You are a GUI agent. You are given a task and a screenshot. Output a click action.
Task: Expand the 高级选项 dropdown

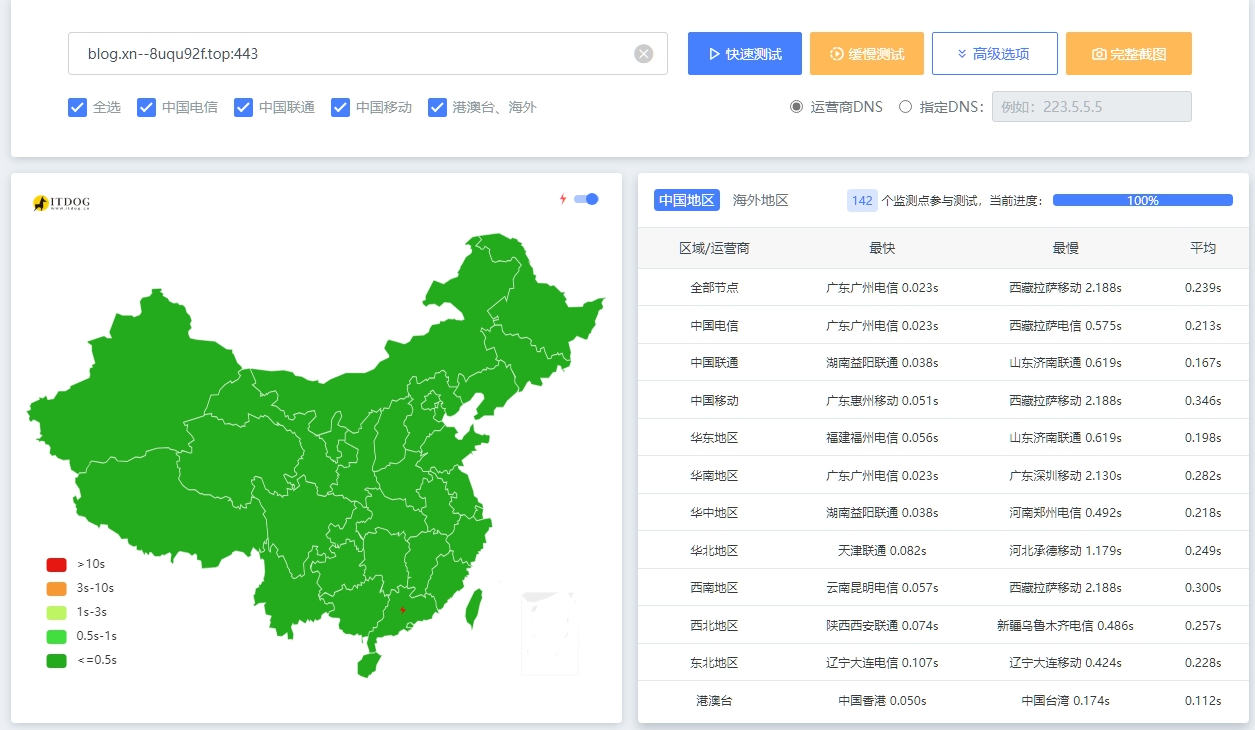click(x=995, y=53)
